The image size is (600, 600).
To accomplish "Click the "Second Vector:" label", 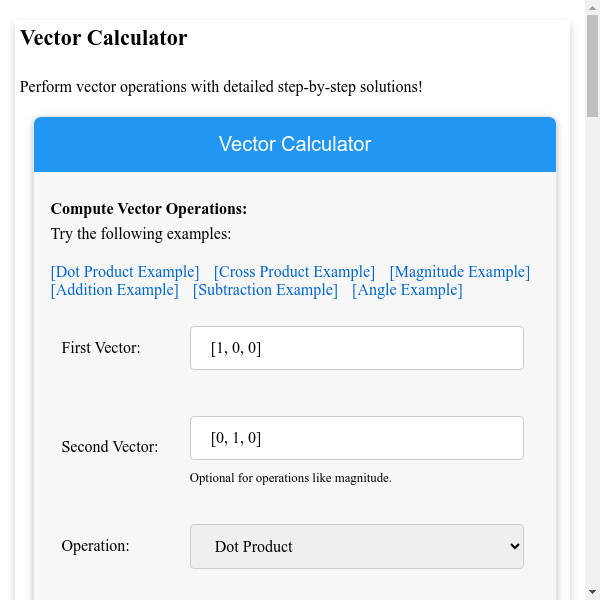I will tap(110, 447).
